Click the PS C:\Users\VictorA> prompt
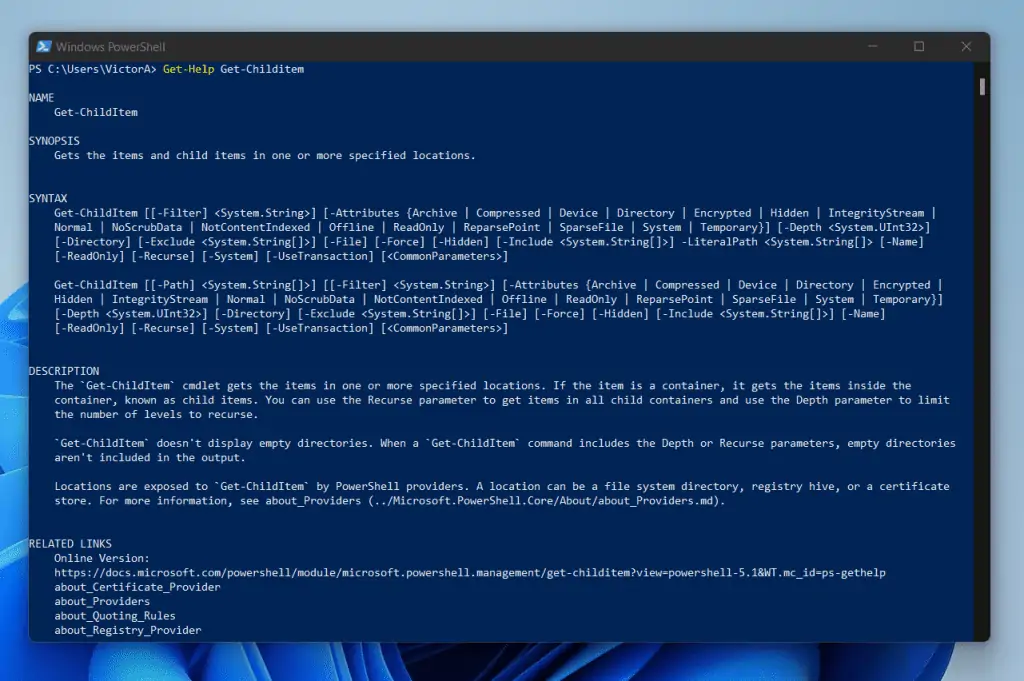 [93, 69]
